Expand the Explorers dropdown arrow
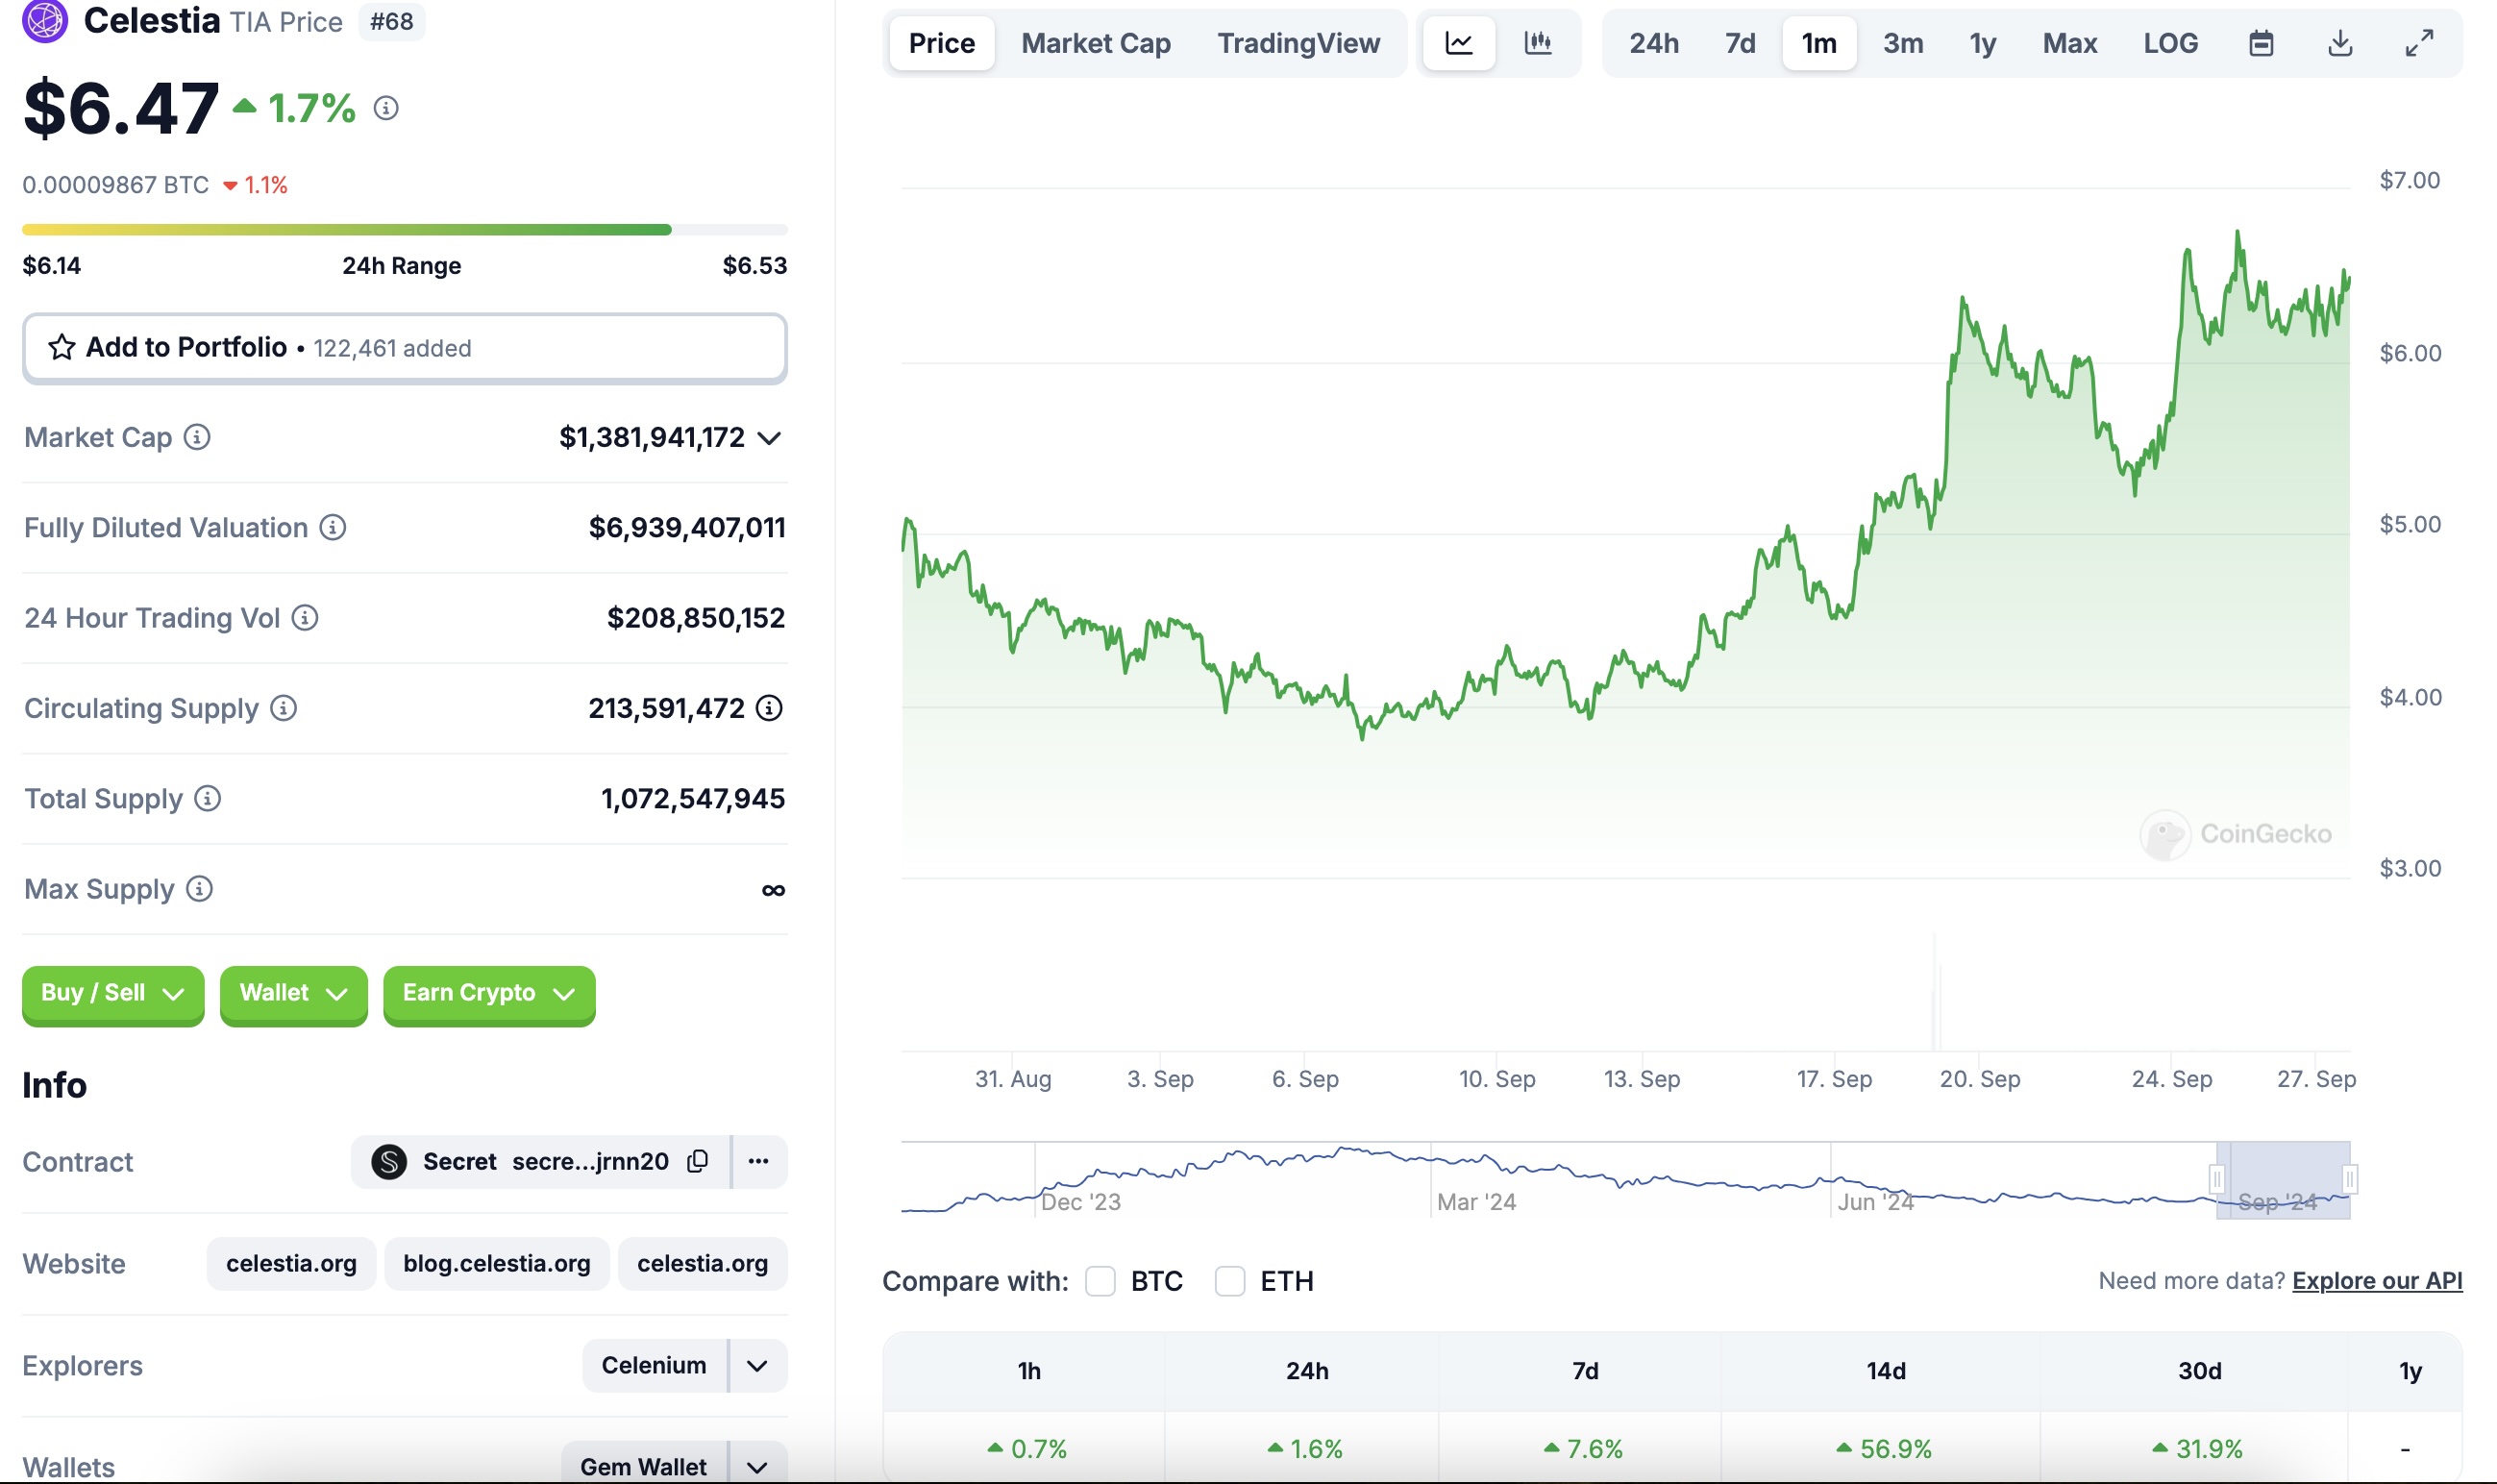Viewport: 2497px width, 1484px height. click(758, 1366)
